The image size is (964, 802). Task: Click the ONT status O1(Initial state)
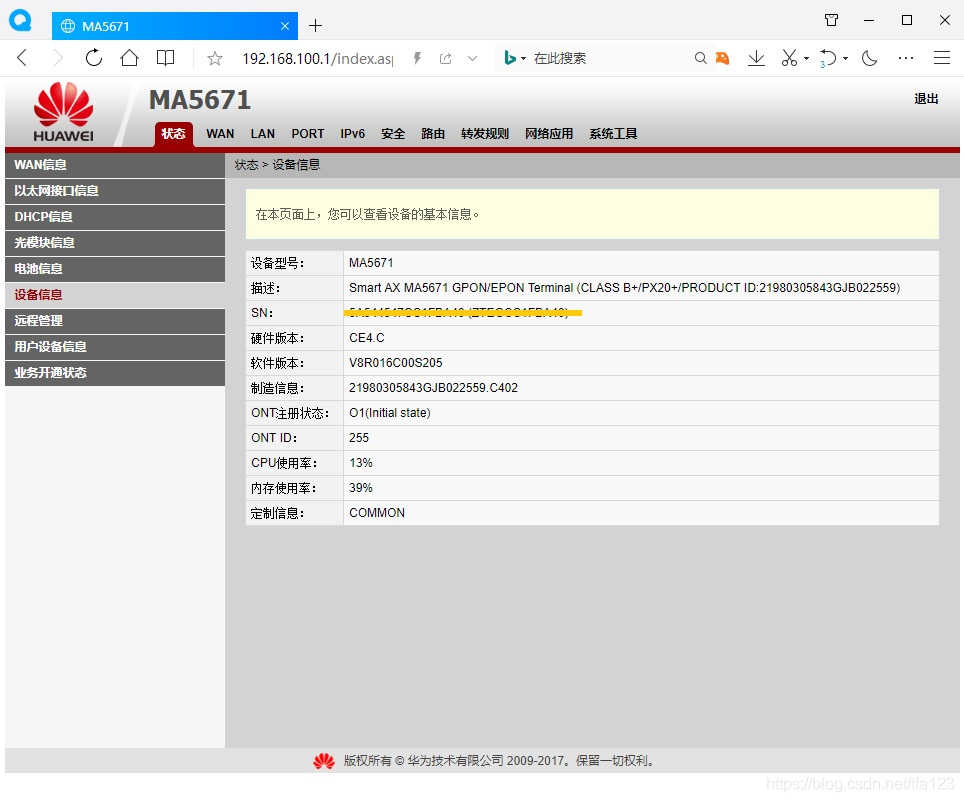(x=390, y=413)
